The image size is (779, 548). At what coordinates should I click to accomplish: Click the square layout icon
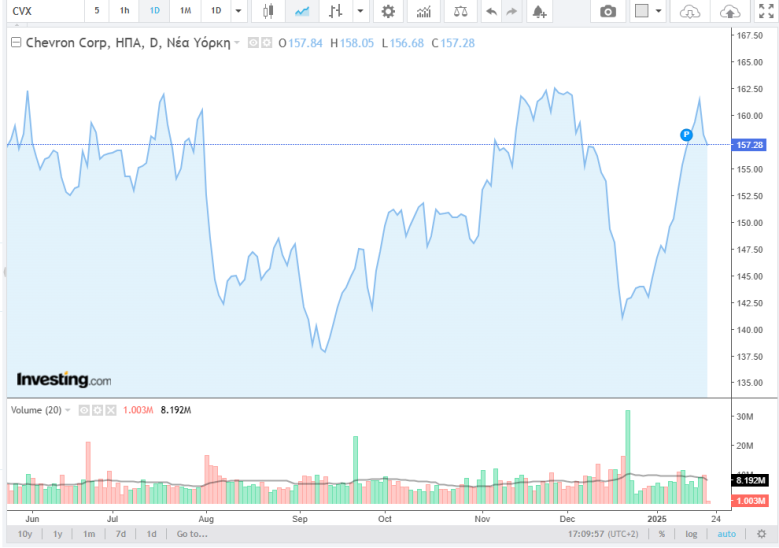(642, 11)
